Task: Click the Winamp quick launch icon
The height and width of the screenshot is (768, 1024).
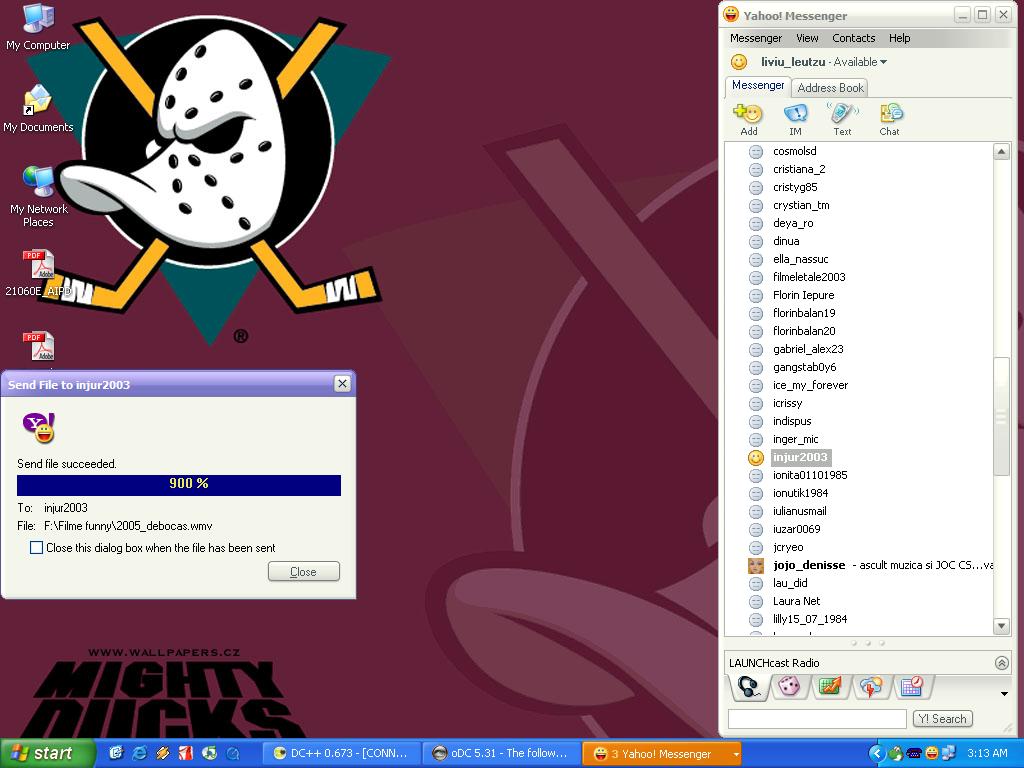Action: pyautogui.click(x=163, y=753)
